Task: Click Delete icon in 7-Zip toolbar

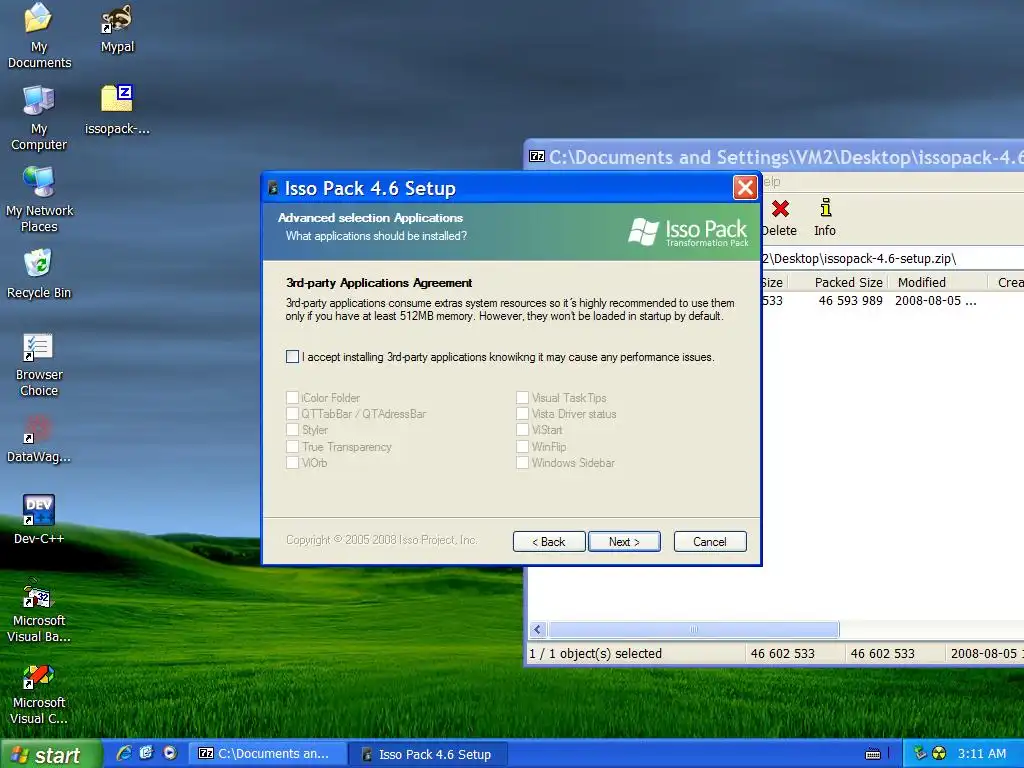Action: (780, 218)
